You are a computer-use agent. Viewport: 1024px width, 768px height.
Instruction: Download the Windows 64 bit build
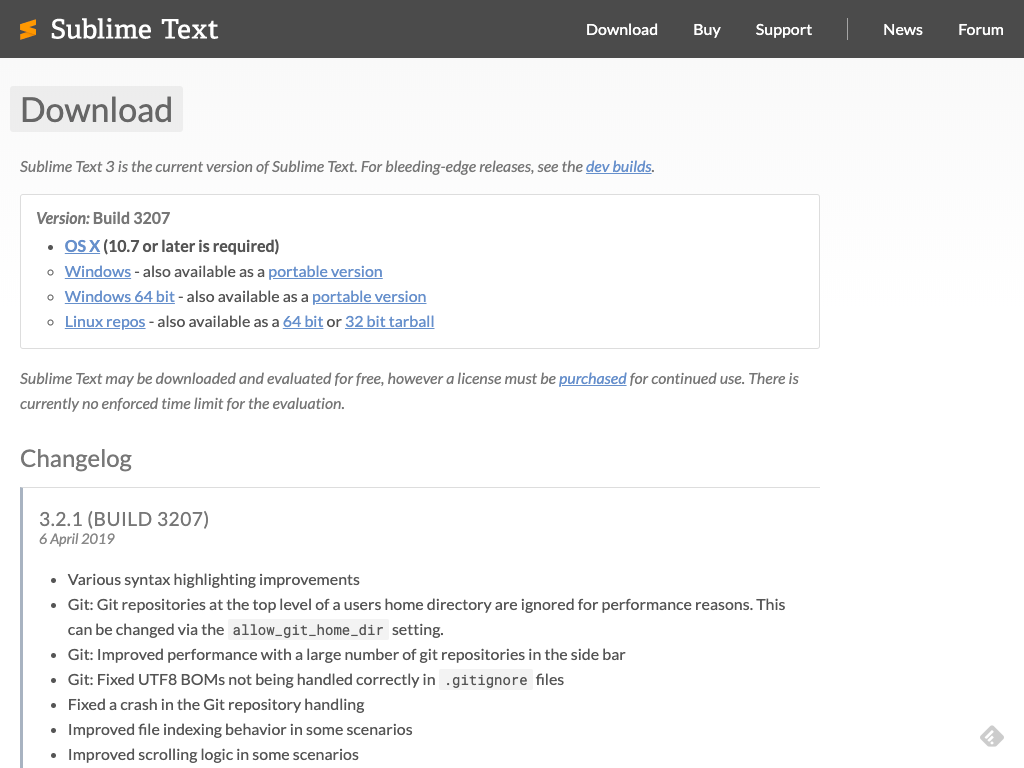tap(120, 296)
